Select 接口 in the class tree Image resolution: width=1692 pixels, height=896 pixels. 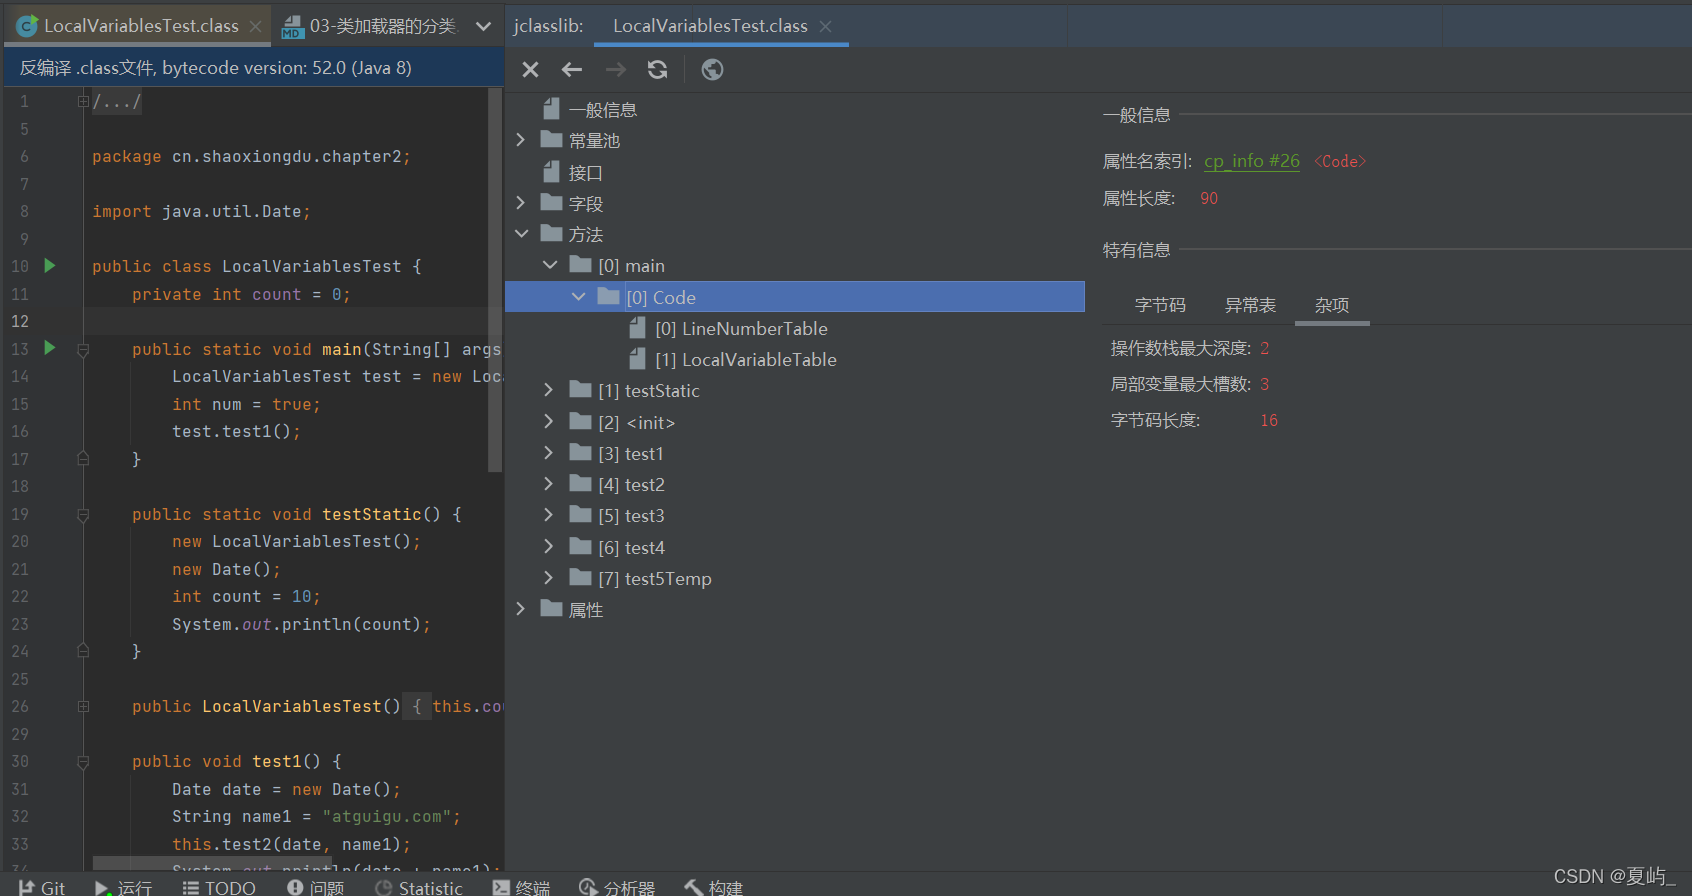tap(585, 172)
